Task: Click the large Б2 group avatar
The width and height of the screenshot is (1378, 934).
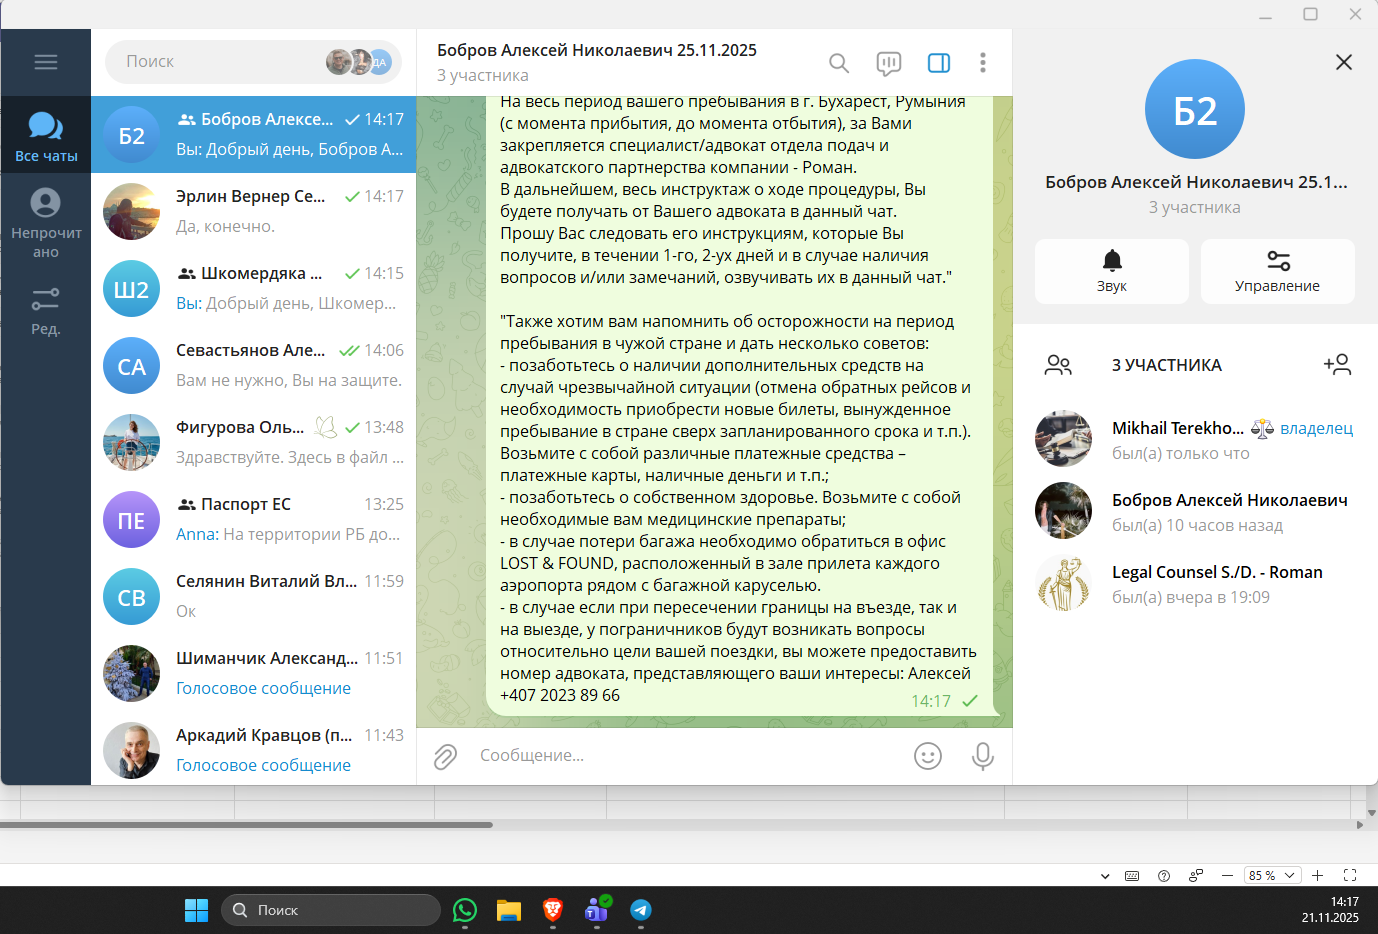Action: tap(1195, 109)
